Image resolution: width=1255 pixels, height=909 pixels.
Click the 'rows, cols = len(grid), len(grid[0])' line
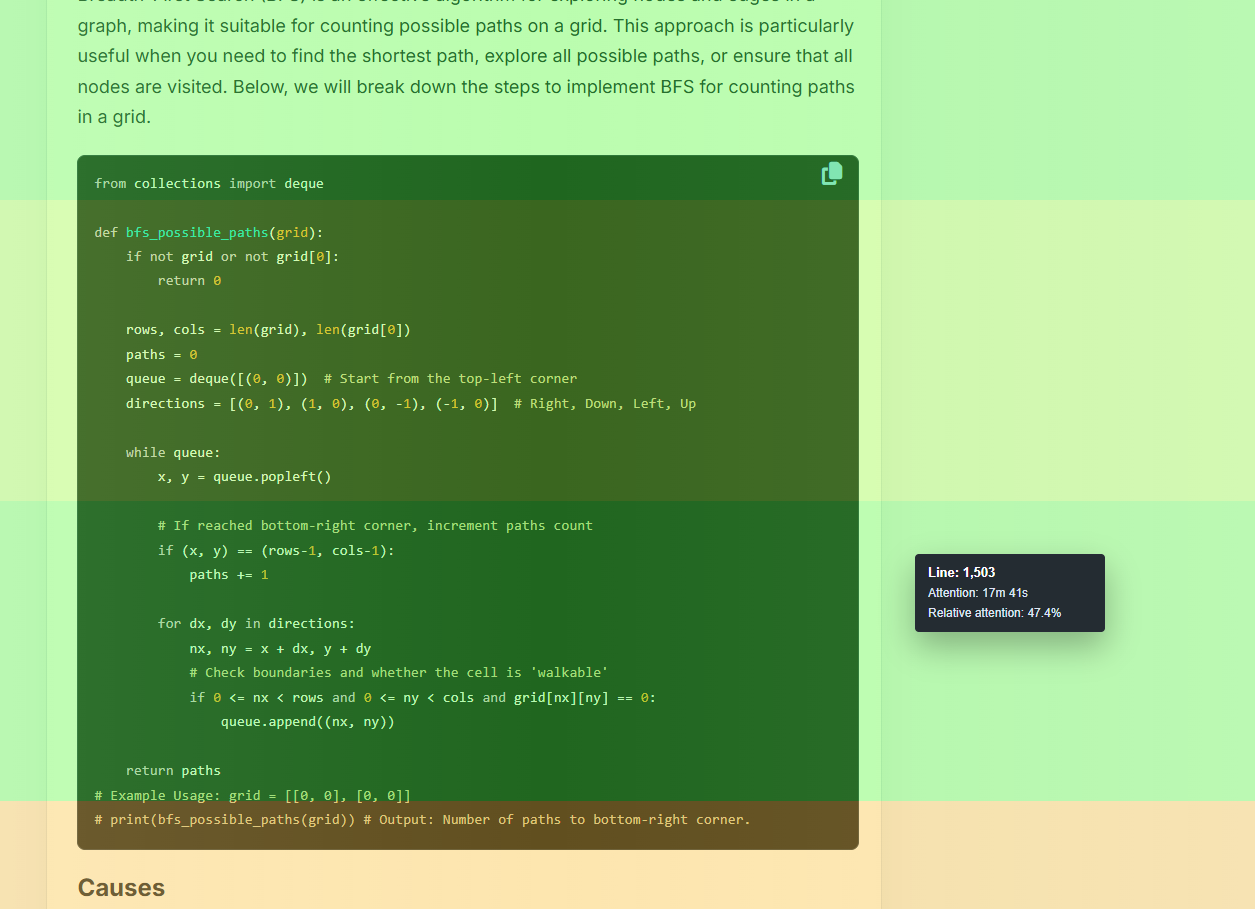point(268,330)
